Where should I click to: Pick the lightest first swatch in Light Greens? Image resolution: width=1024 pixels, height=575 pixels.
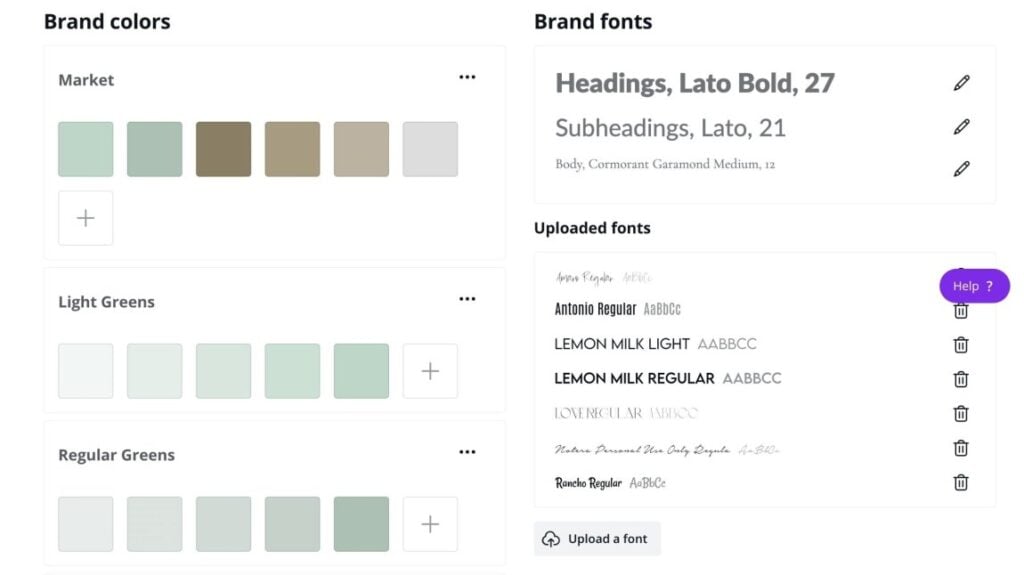pos(86,371)
